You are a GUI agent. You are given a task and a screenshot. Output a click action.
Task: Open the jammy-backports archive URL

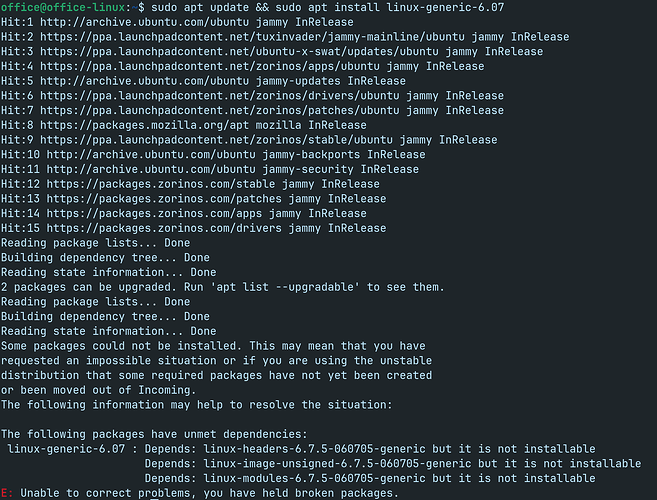tap(151, 155)
